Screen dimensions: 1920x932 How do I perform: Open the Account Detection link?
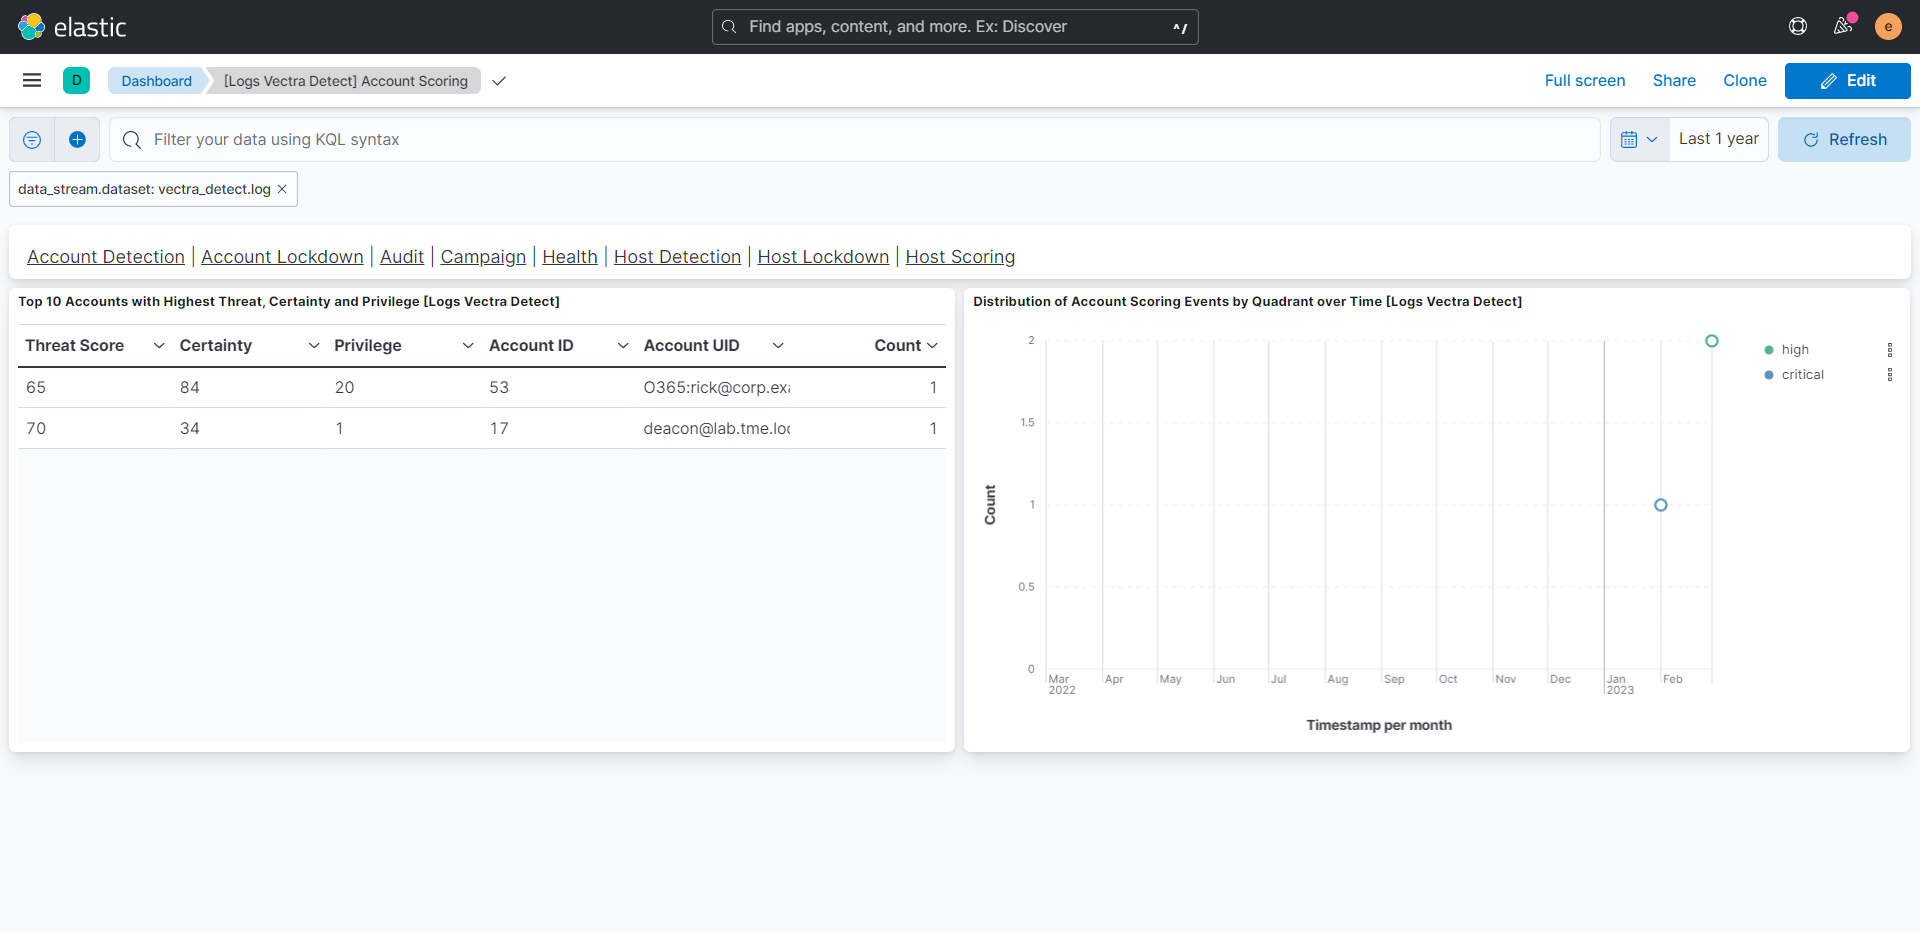pos(106,257)
